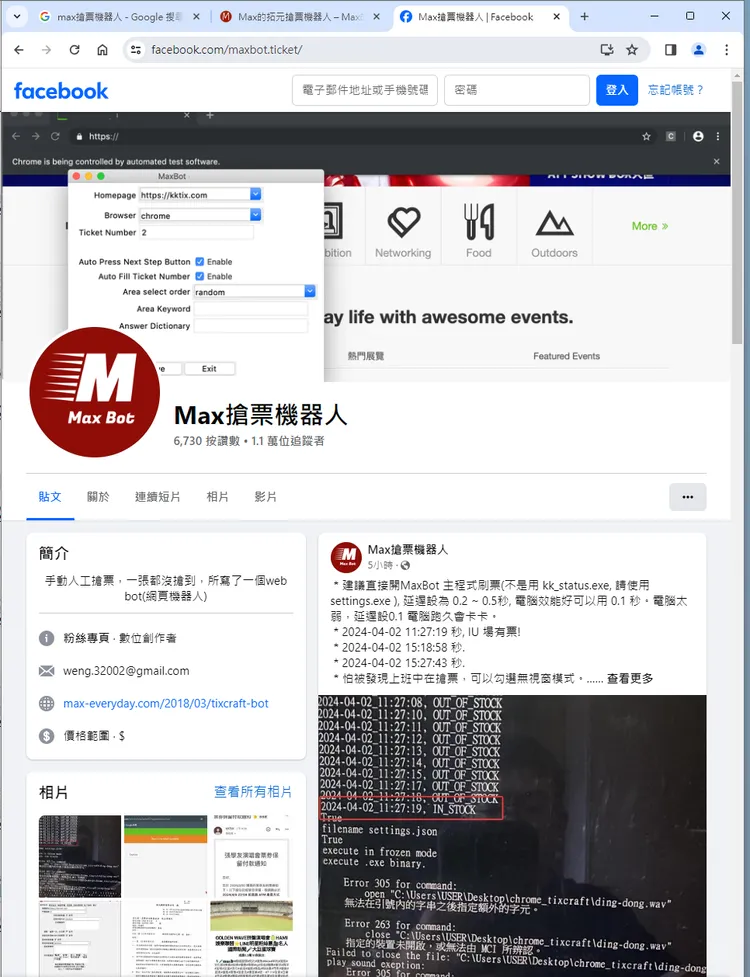Click the 5小時 post timestamp

click(380, 565)
